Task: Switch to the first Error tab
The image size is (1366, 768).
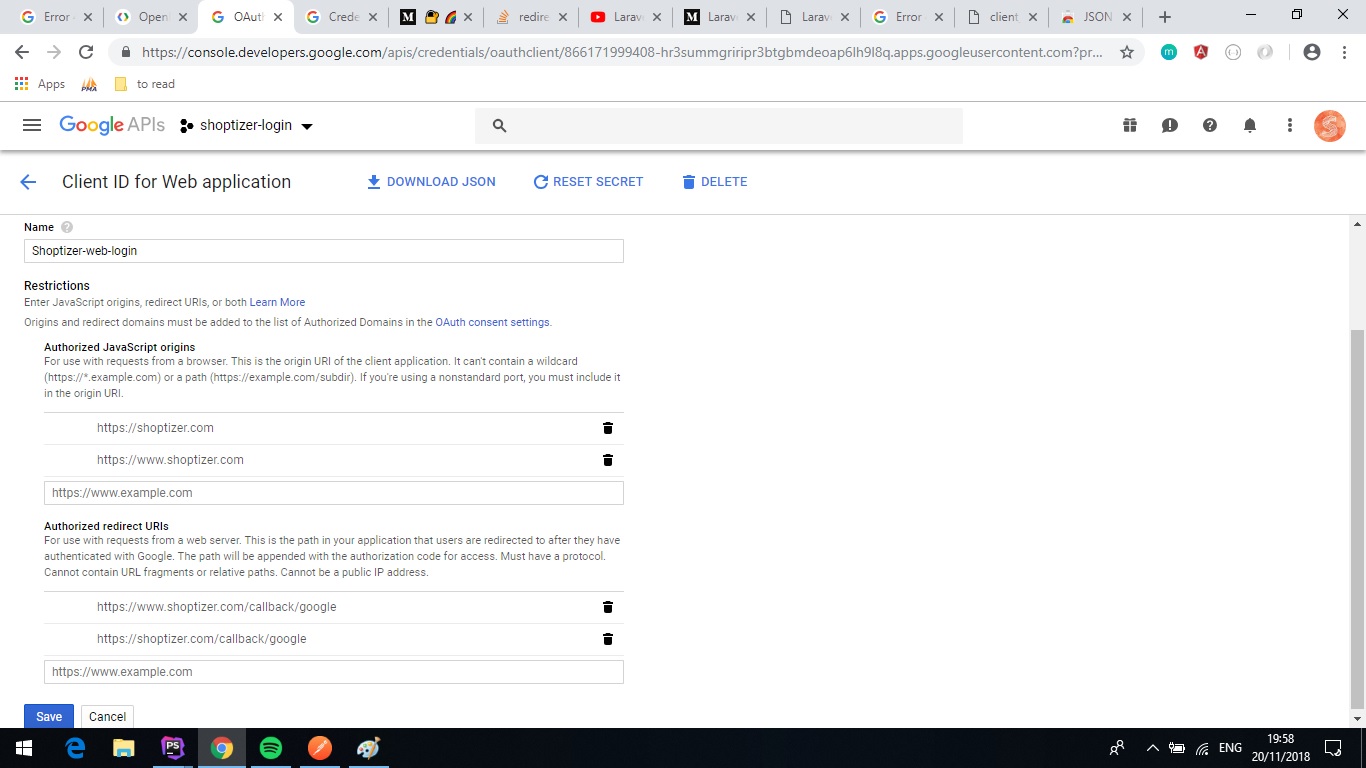Action: tap(57, 17)
